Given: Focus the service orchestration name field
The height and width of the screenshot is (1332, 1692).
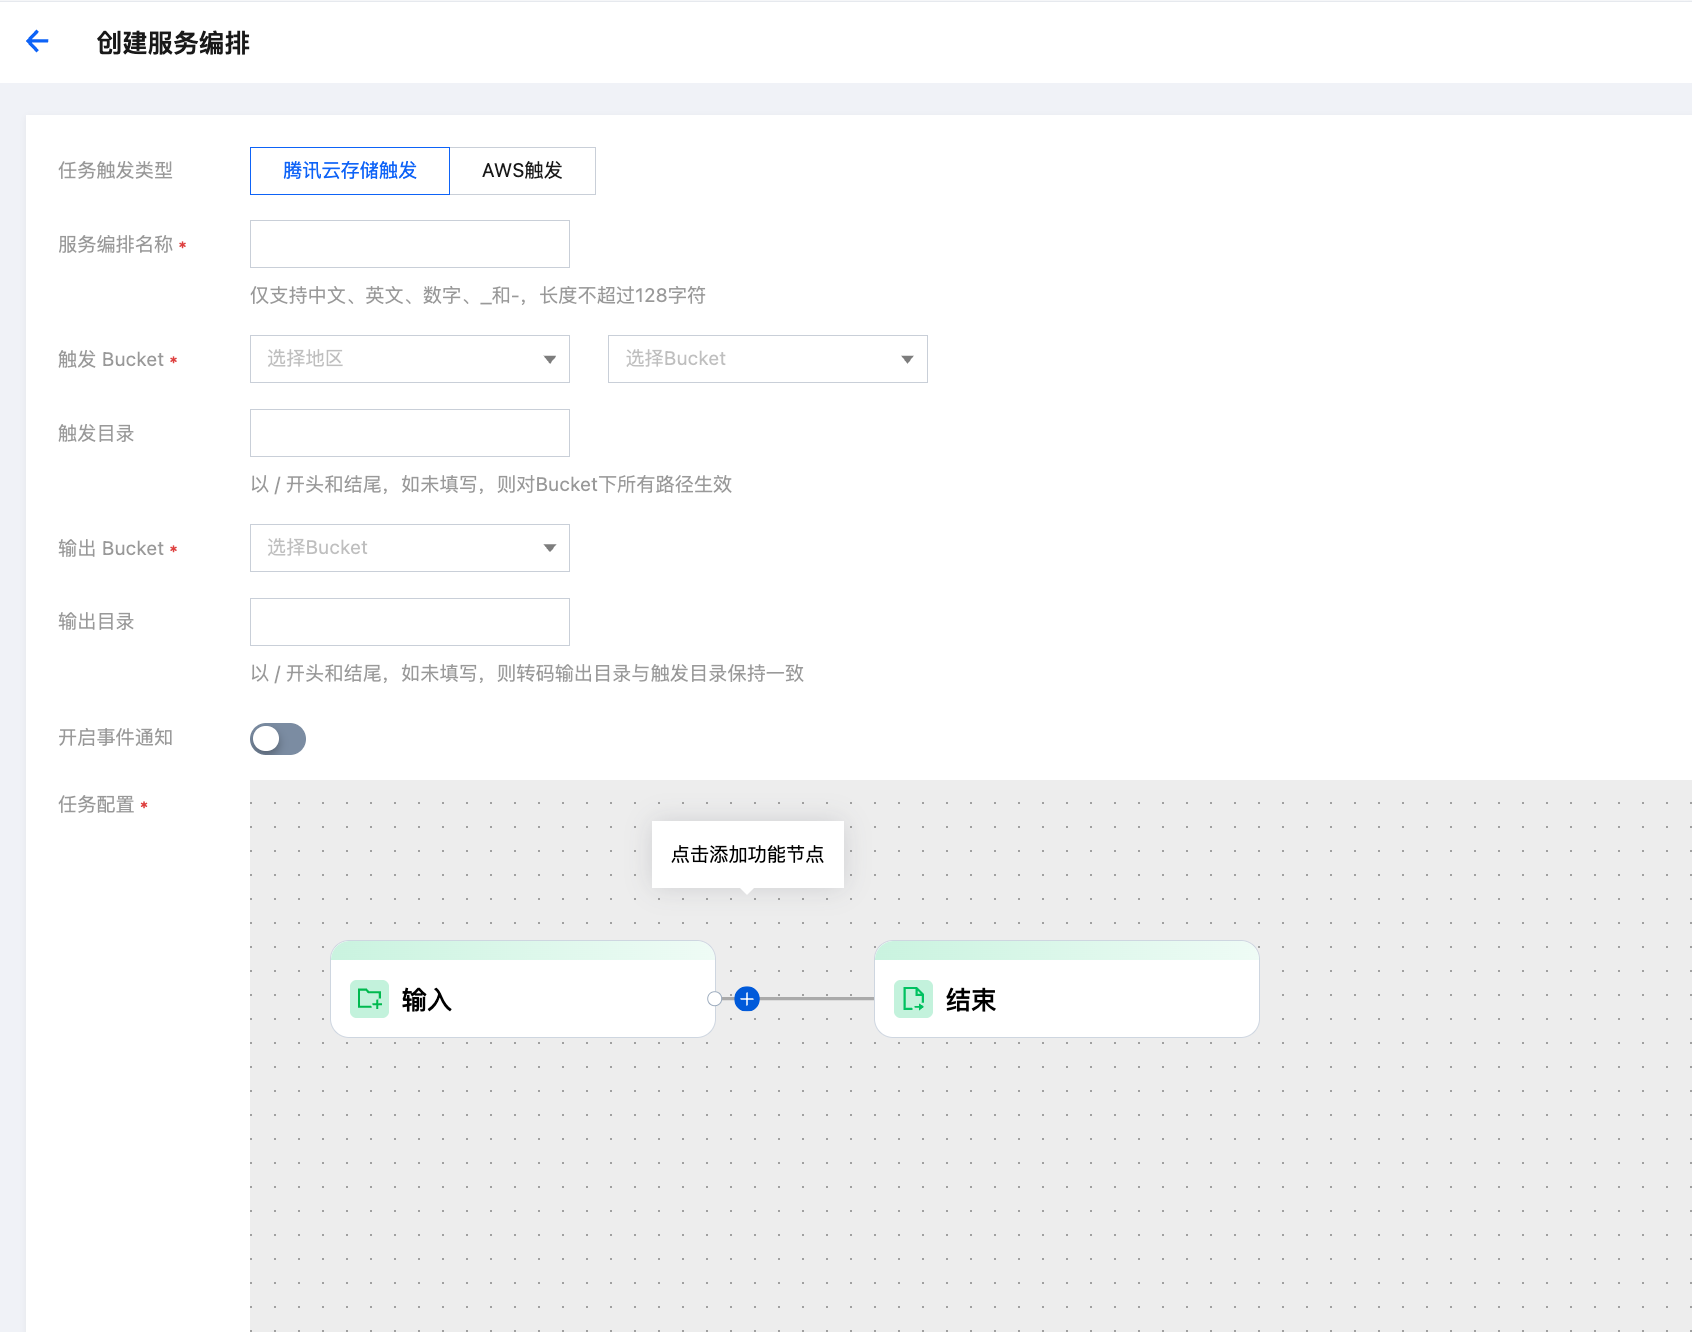Looking at the screenshot, I should pyautogui.click(x=409, y=244).
